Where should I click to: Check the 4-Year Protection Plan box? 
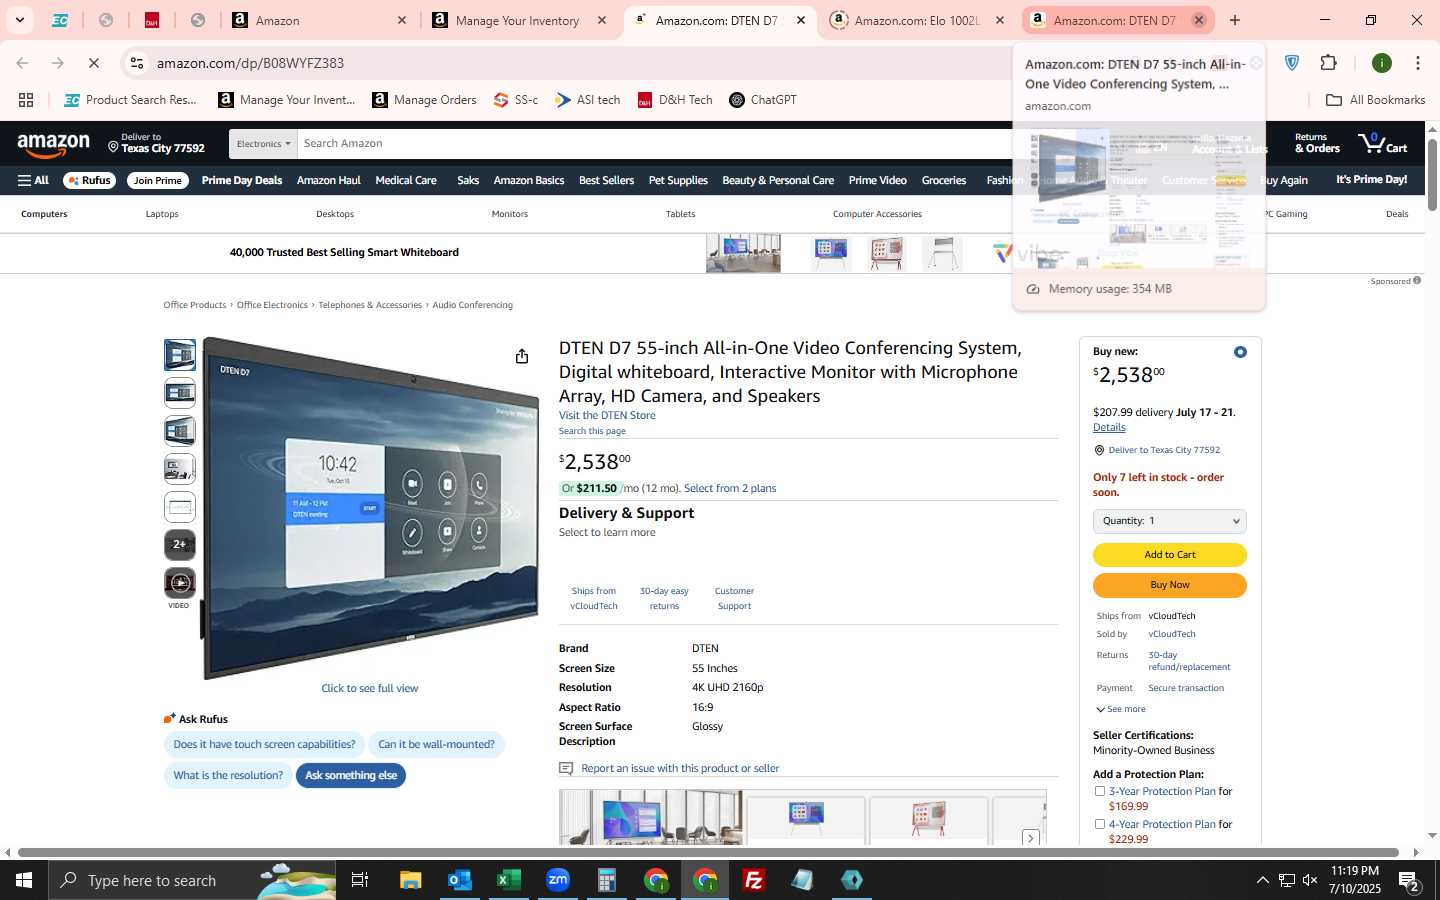click(1100, 824)
